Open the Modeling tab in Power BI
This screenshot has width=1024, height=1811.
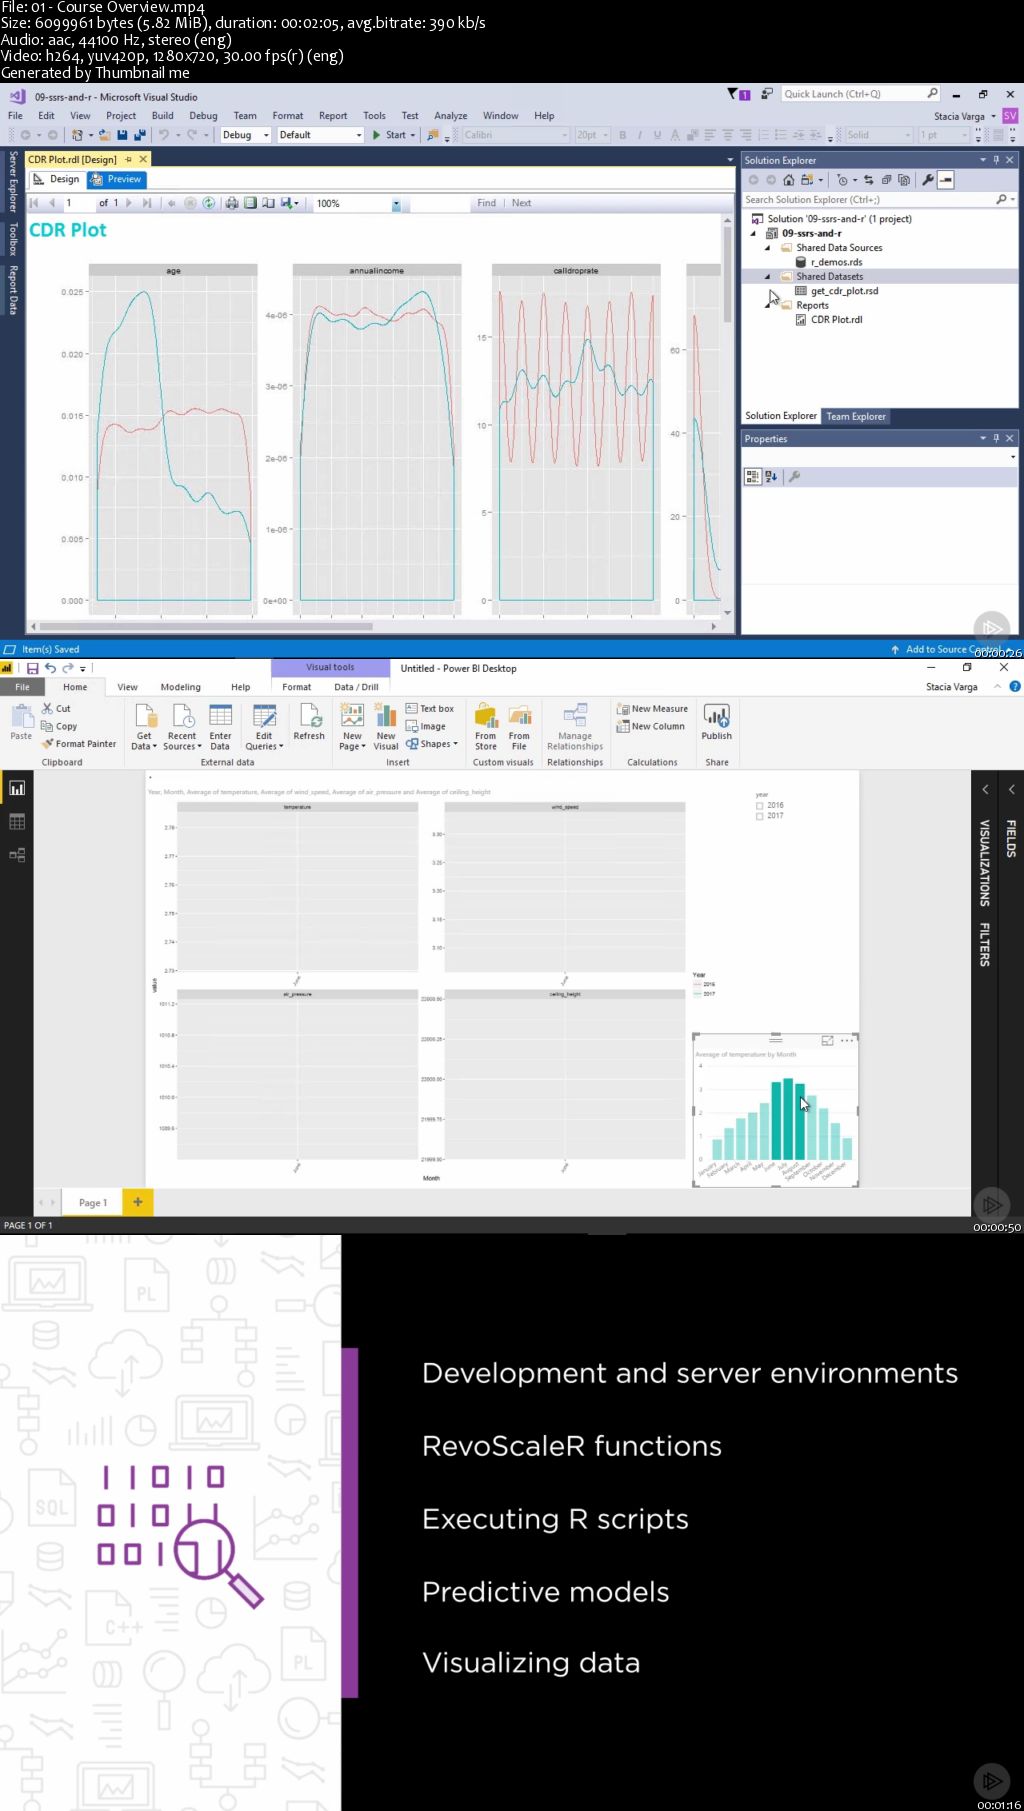pos(180,687)
